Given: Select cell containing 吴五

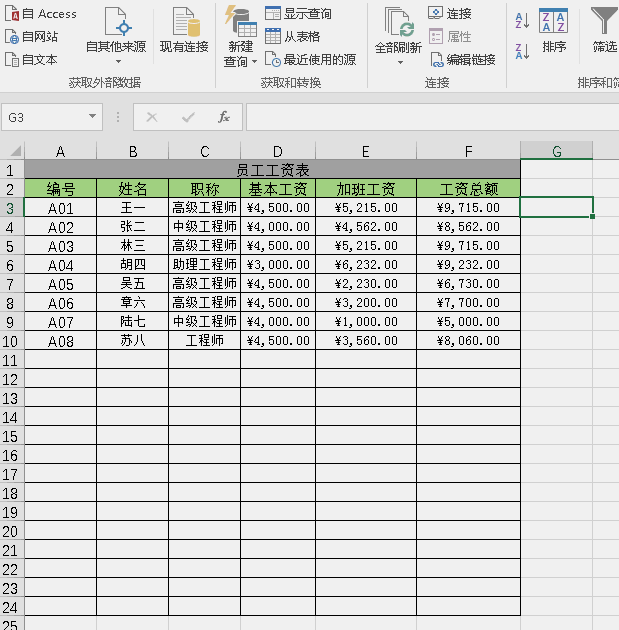Looking at the screenshot, I should [133, 284].
